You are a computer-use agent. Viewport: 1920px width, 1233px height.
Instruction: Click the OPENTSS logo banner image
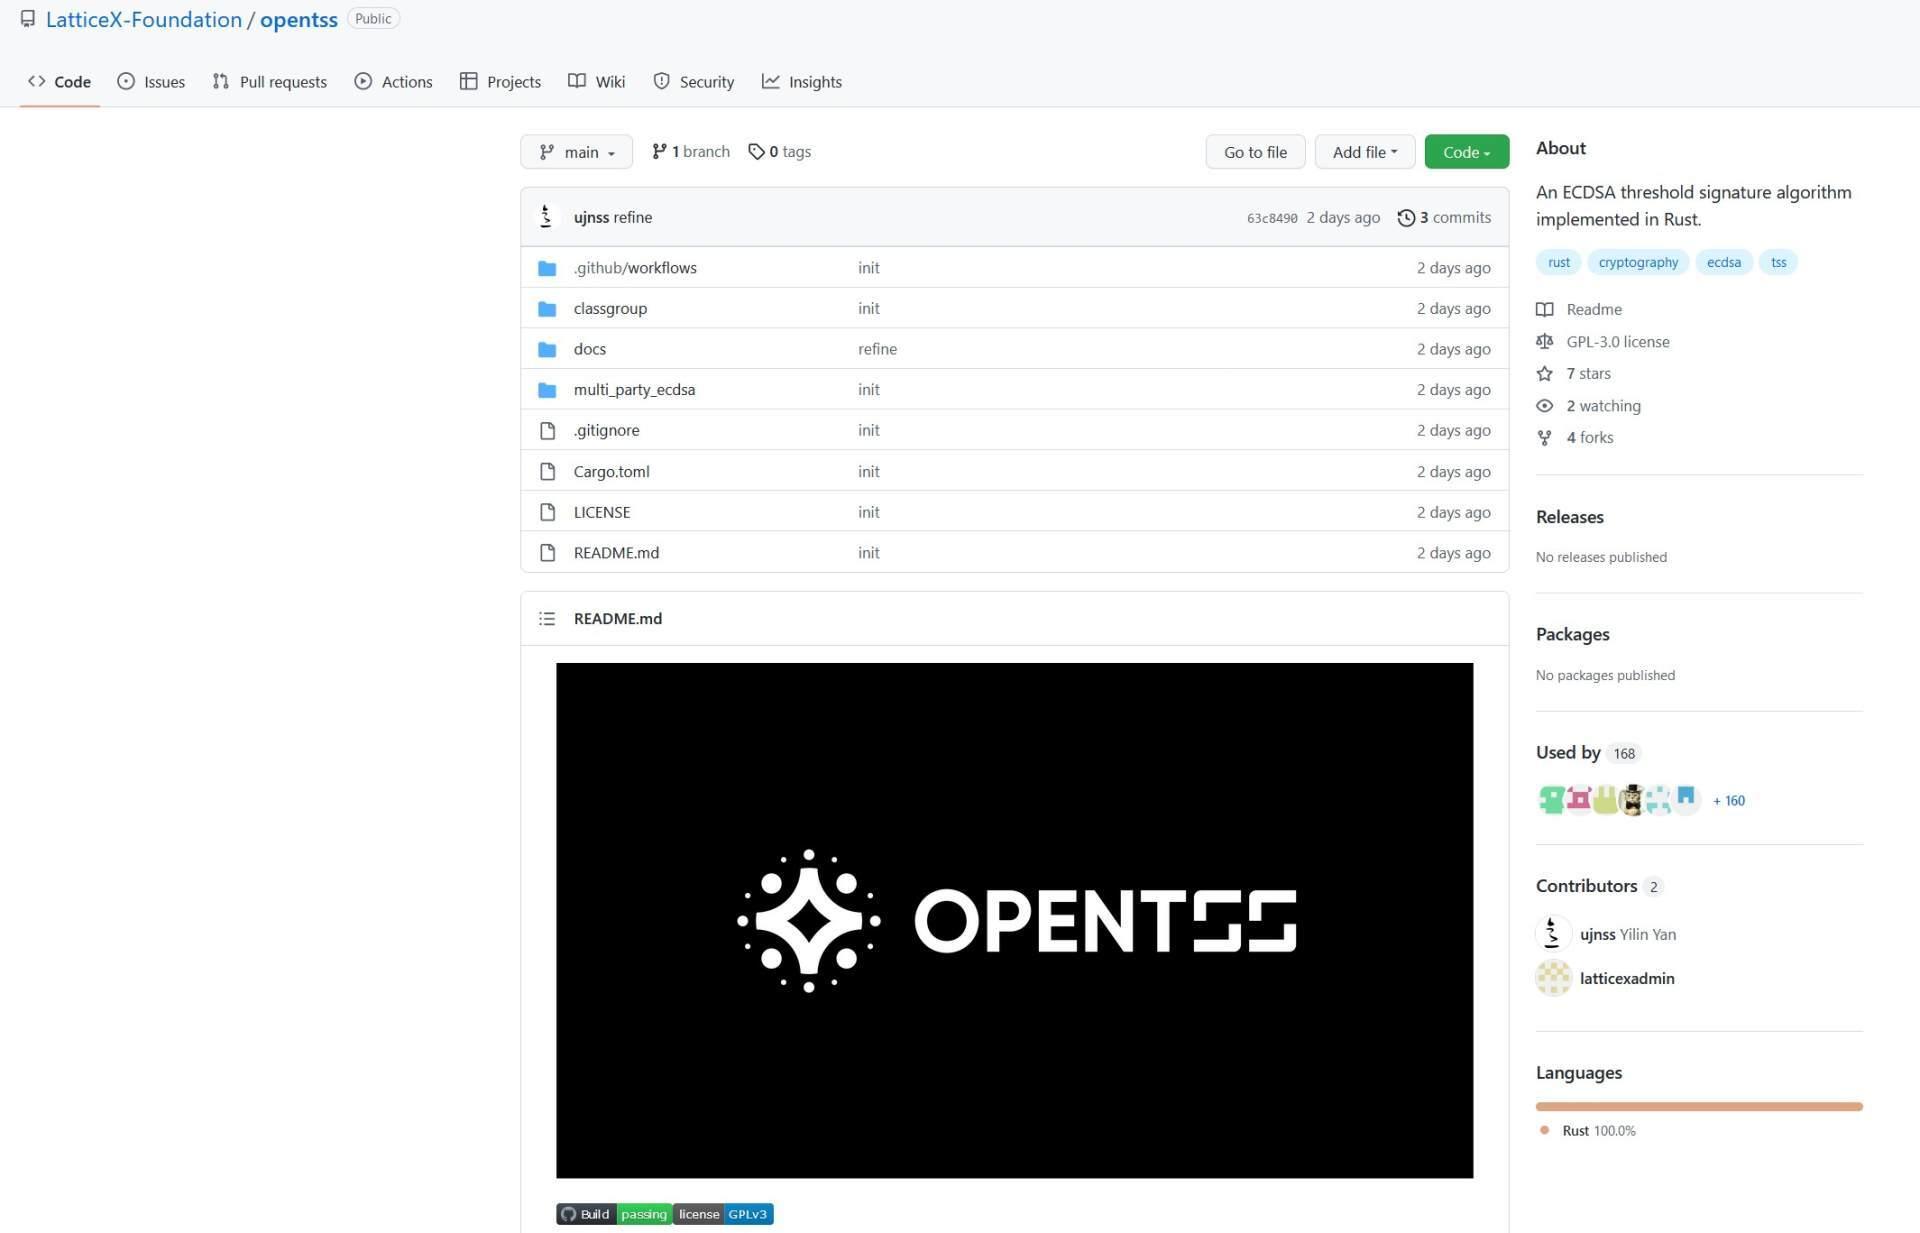pyautogui.click(x=1014, y=920)
